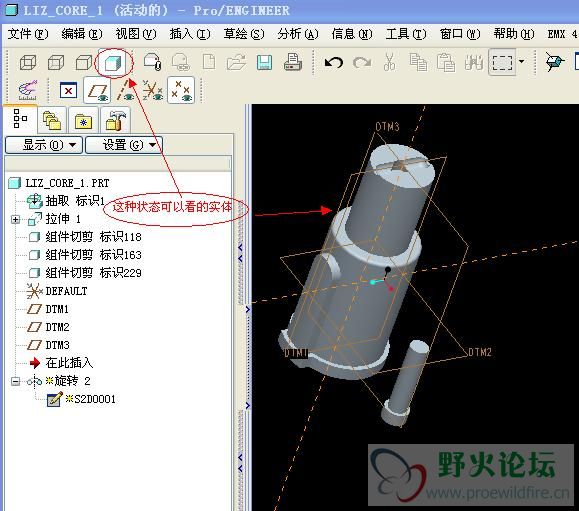The height and width of the screenshot is (511, 579).
Task: Select the S2D0001 sketch item
Action: [81, 399]
